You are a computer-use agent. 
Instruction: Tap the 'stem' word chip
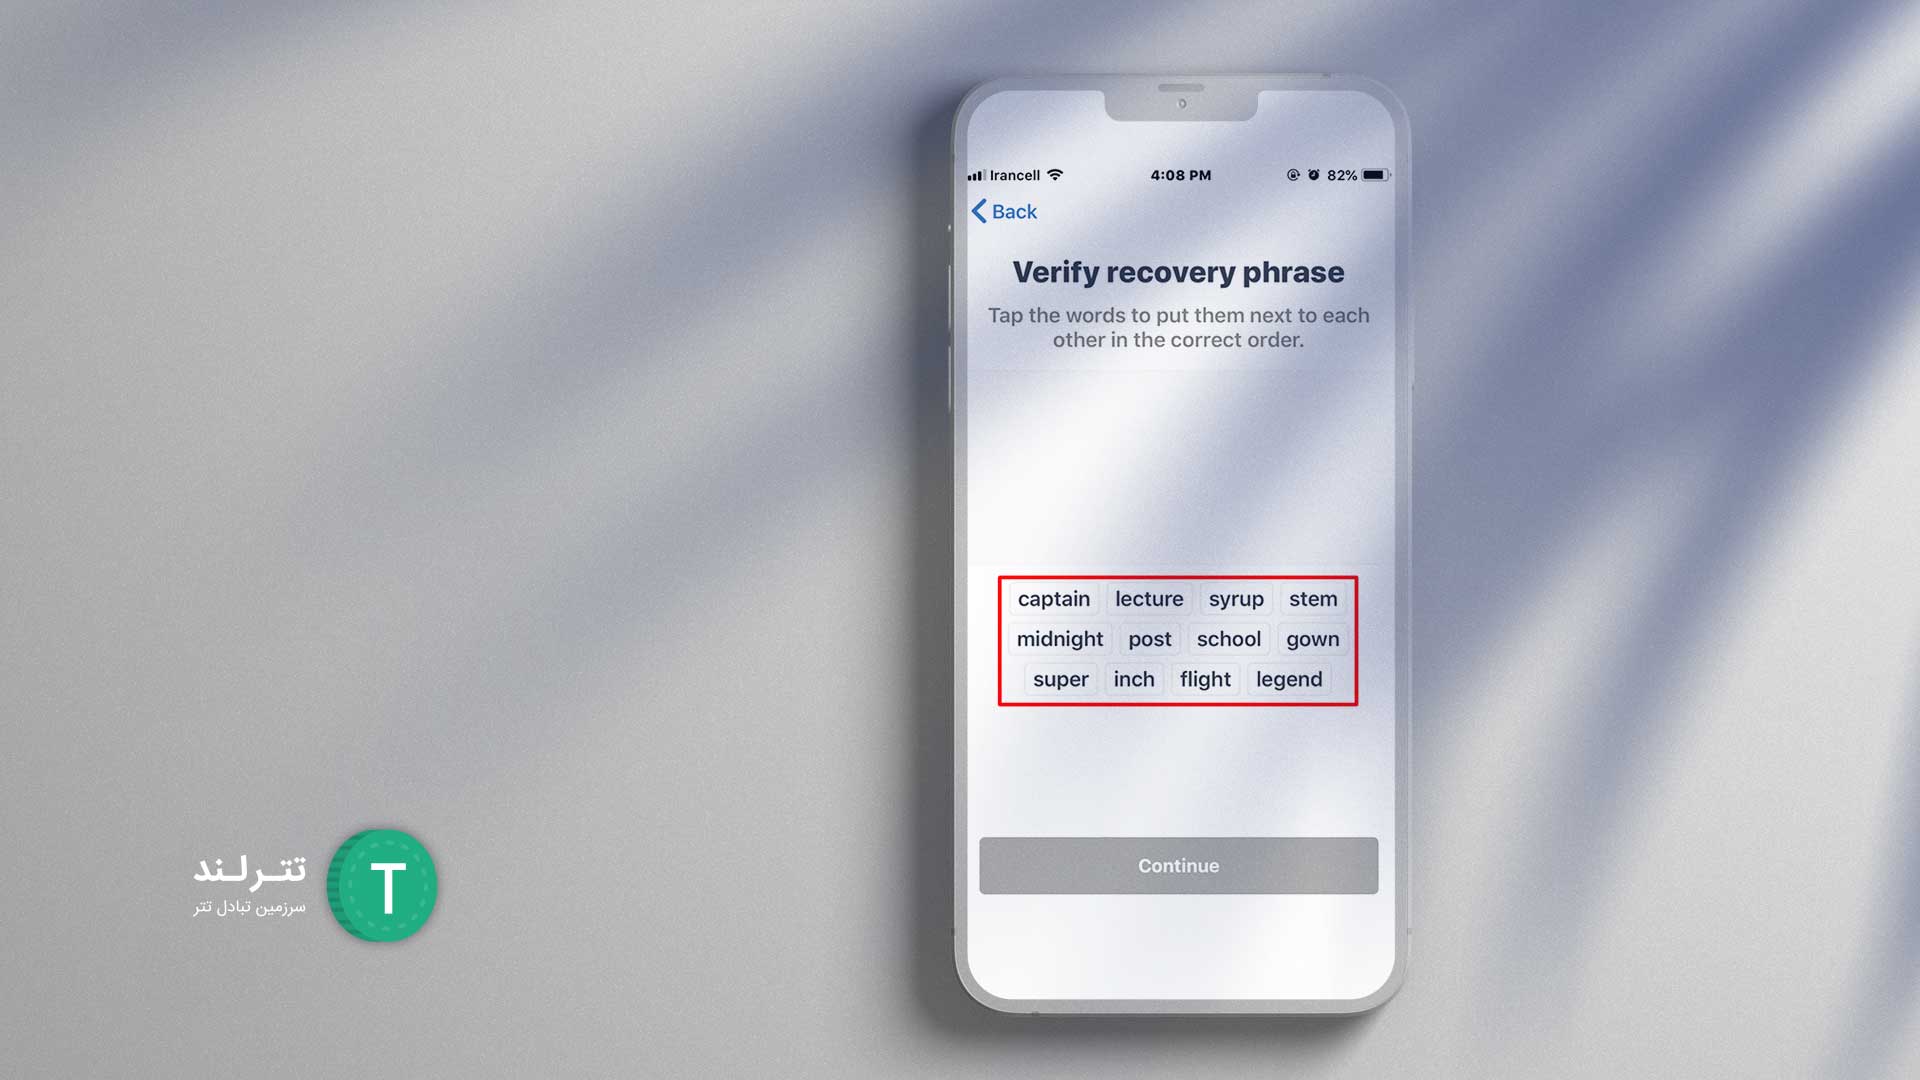point(1313,599)
